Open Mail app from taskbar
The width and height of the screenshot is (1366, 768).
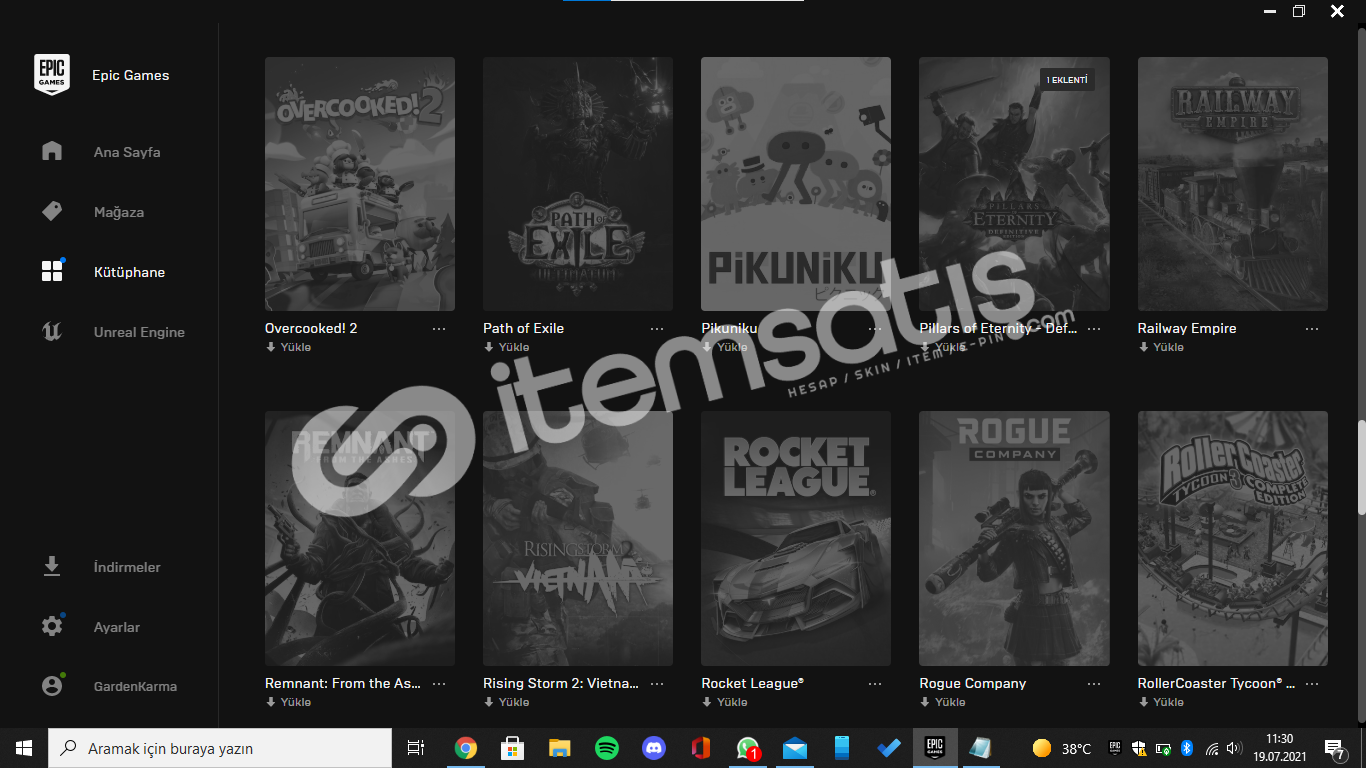(x=794, y=748)
